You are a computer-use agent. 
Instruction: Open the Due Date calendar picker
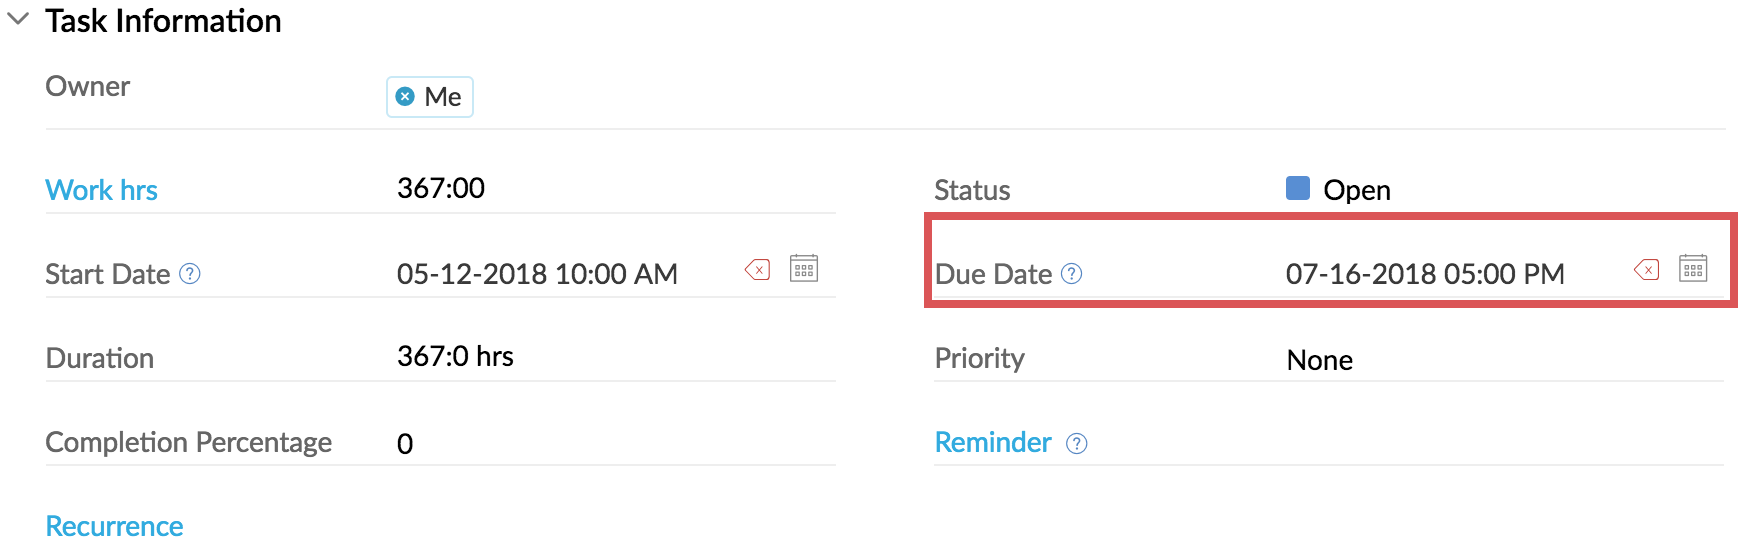(1693, 268)
